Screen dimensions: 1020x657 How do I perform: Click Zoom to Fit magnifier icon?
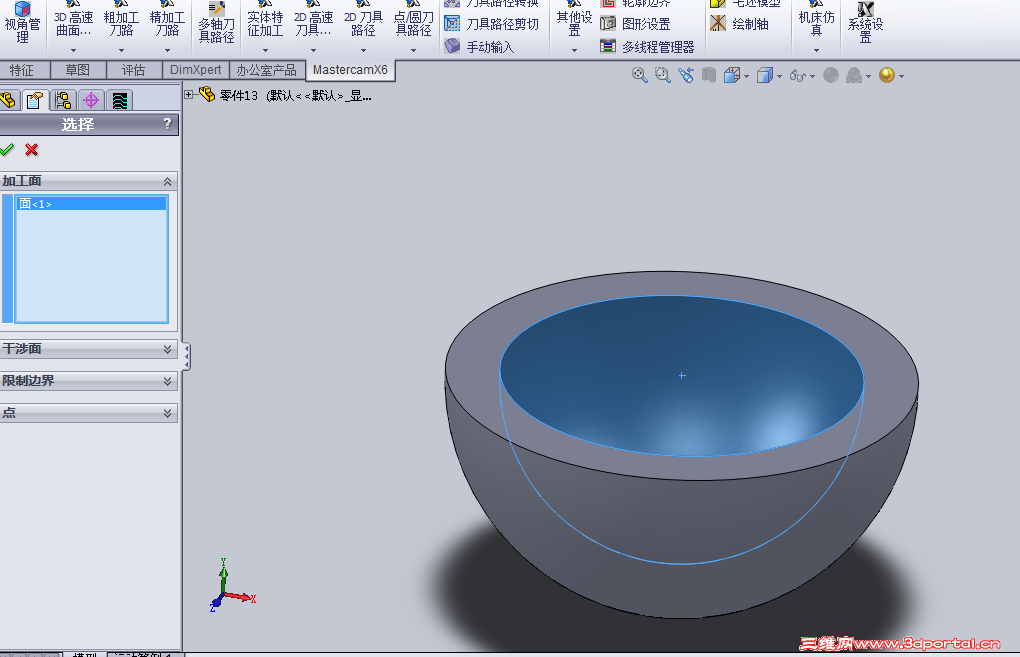(639, 75)
